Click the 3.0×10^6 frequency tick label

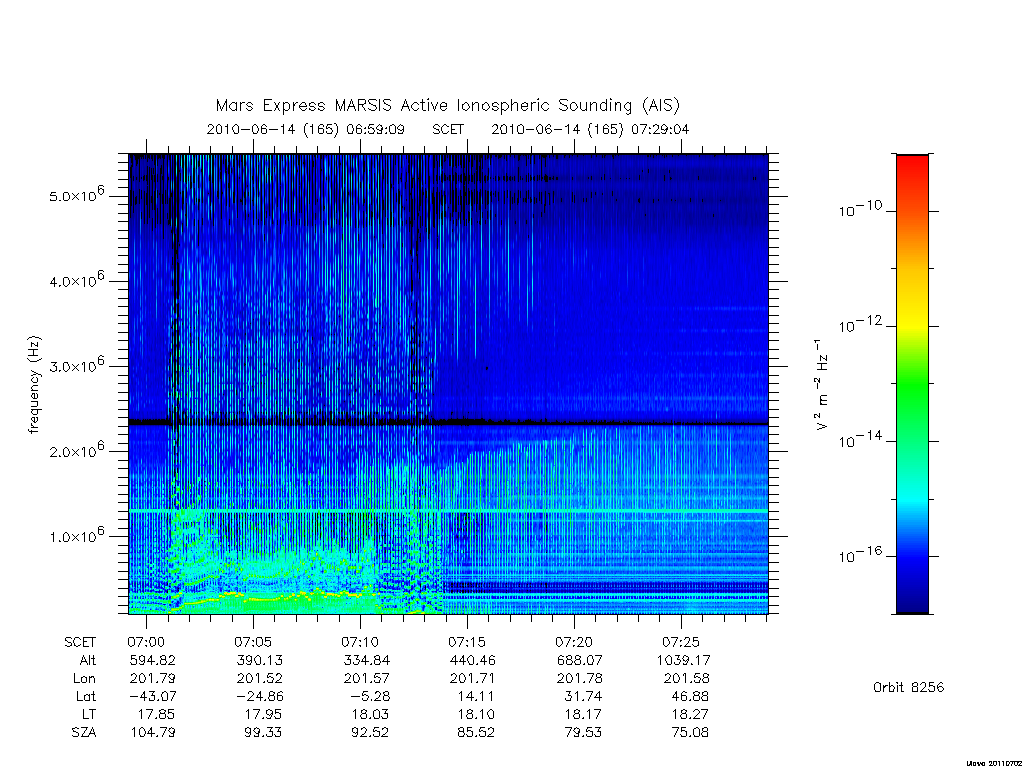(76, 366)
